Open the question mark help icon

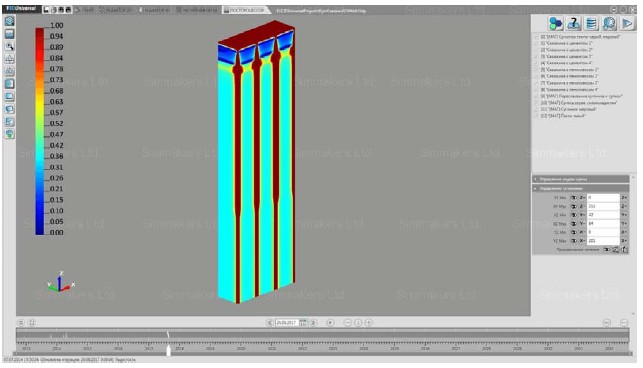tap(574, 23)
